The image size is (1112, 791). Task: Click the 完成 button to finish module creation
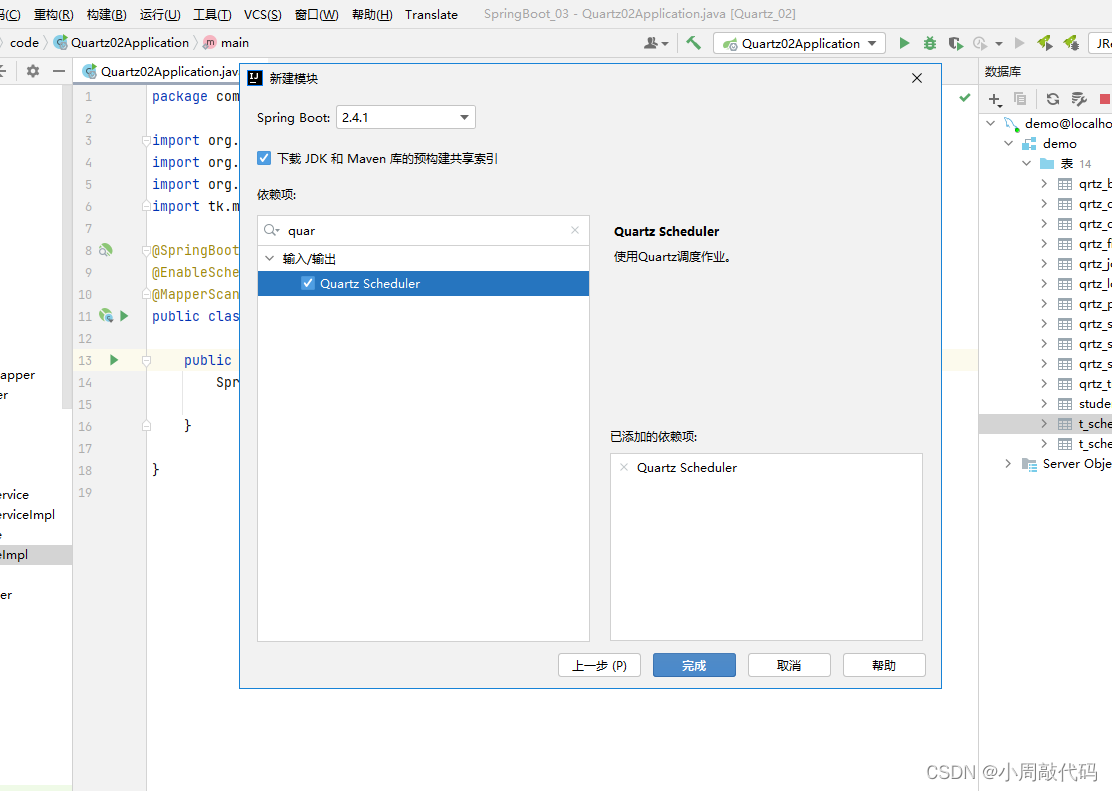click(694, 665)
